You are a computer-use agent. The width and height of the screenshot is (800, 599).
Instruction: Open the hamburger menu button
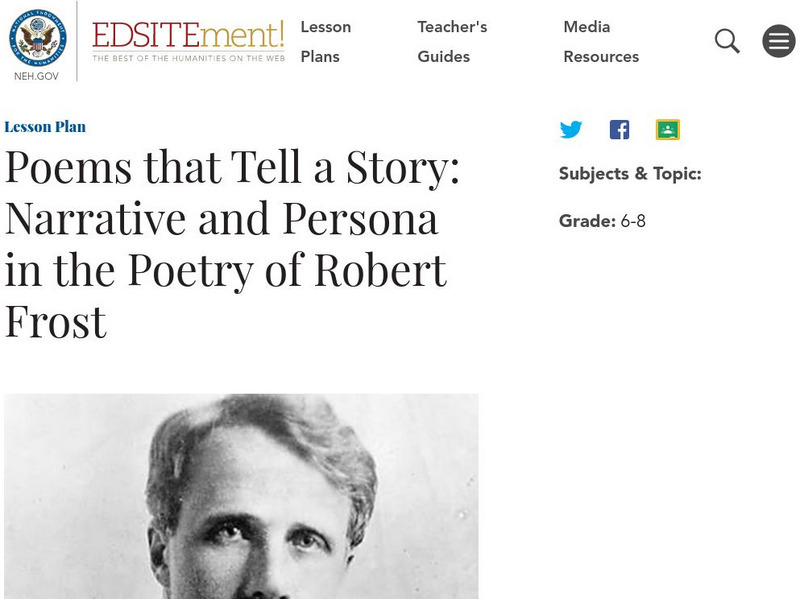pos(778,41)
